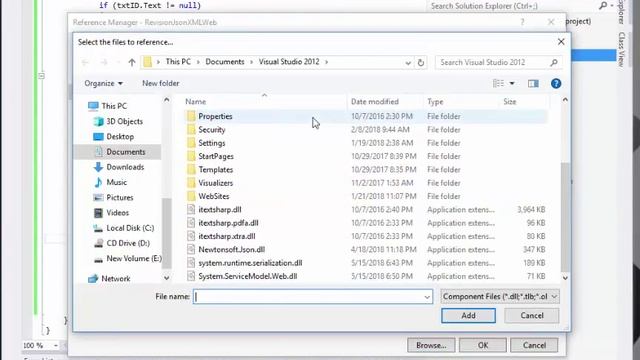Screen dimensions: 640x360
Task: Click the WebSites folder icon
Action: pos(191,196)
